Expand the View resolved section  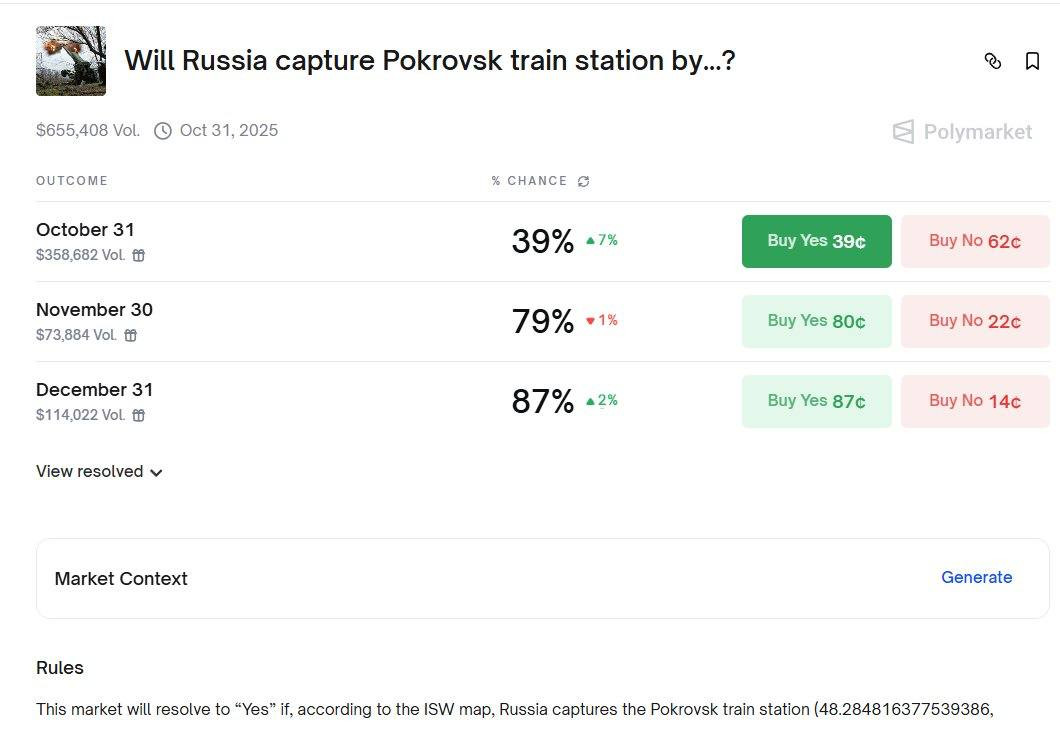point(99,472)
